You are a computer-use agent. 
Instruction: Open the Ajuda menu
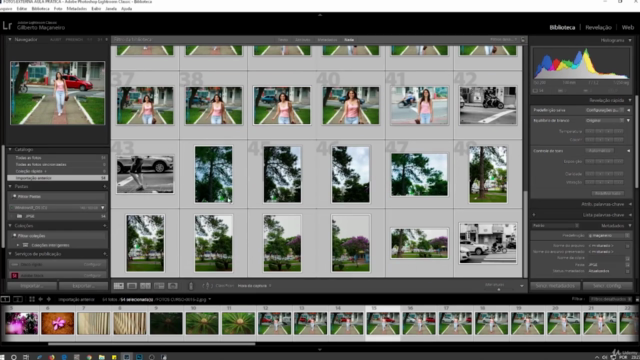coord(127,9)
